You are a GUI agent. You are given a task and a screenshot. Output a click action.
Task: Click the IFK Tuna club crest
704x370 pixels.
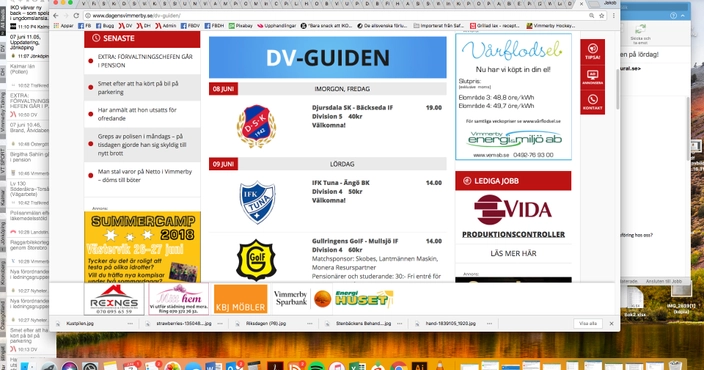click(x=257, y=203)
